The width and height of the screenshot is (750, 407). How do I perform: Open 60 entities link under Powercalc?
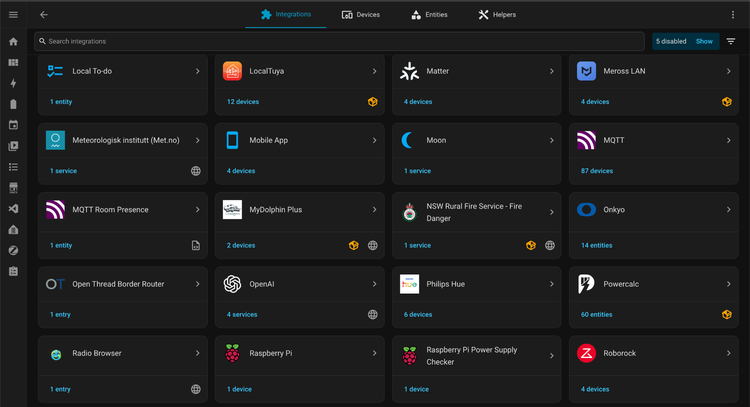pos(596,315)
